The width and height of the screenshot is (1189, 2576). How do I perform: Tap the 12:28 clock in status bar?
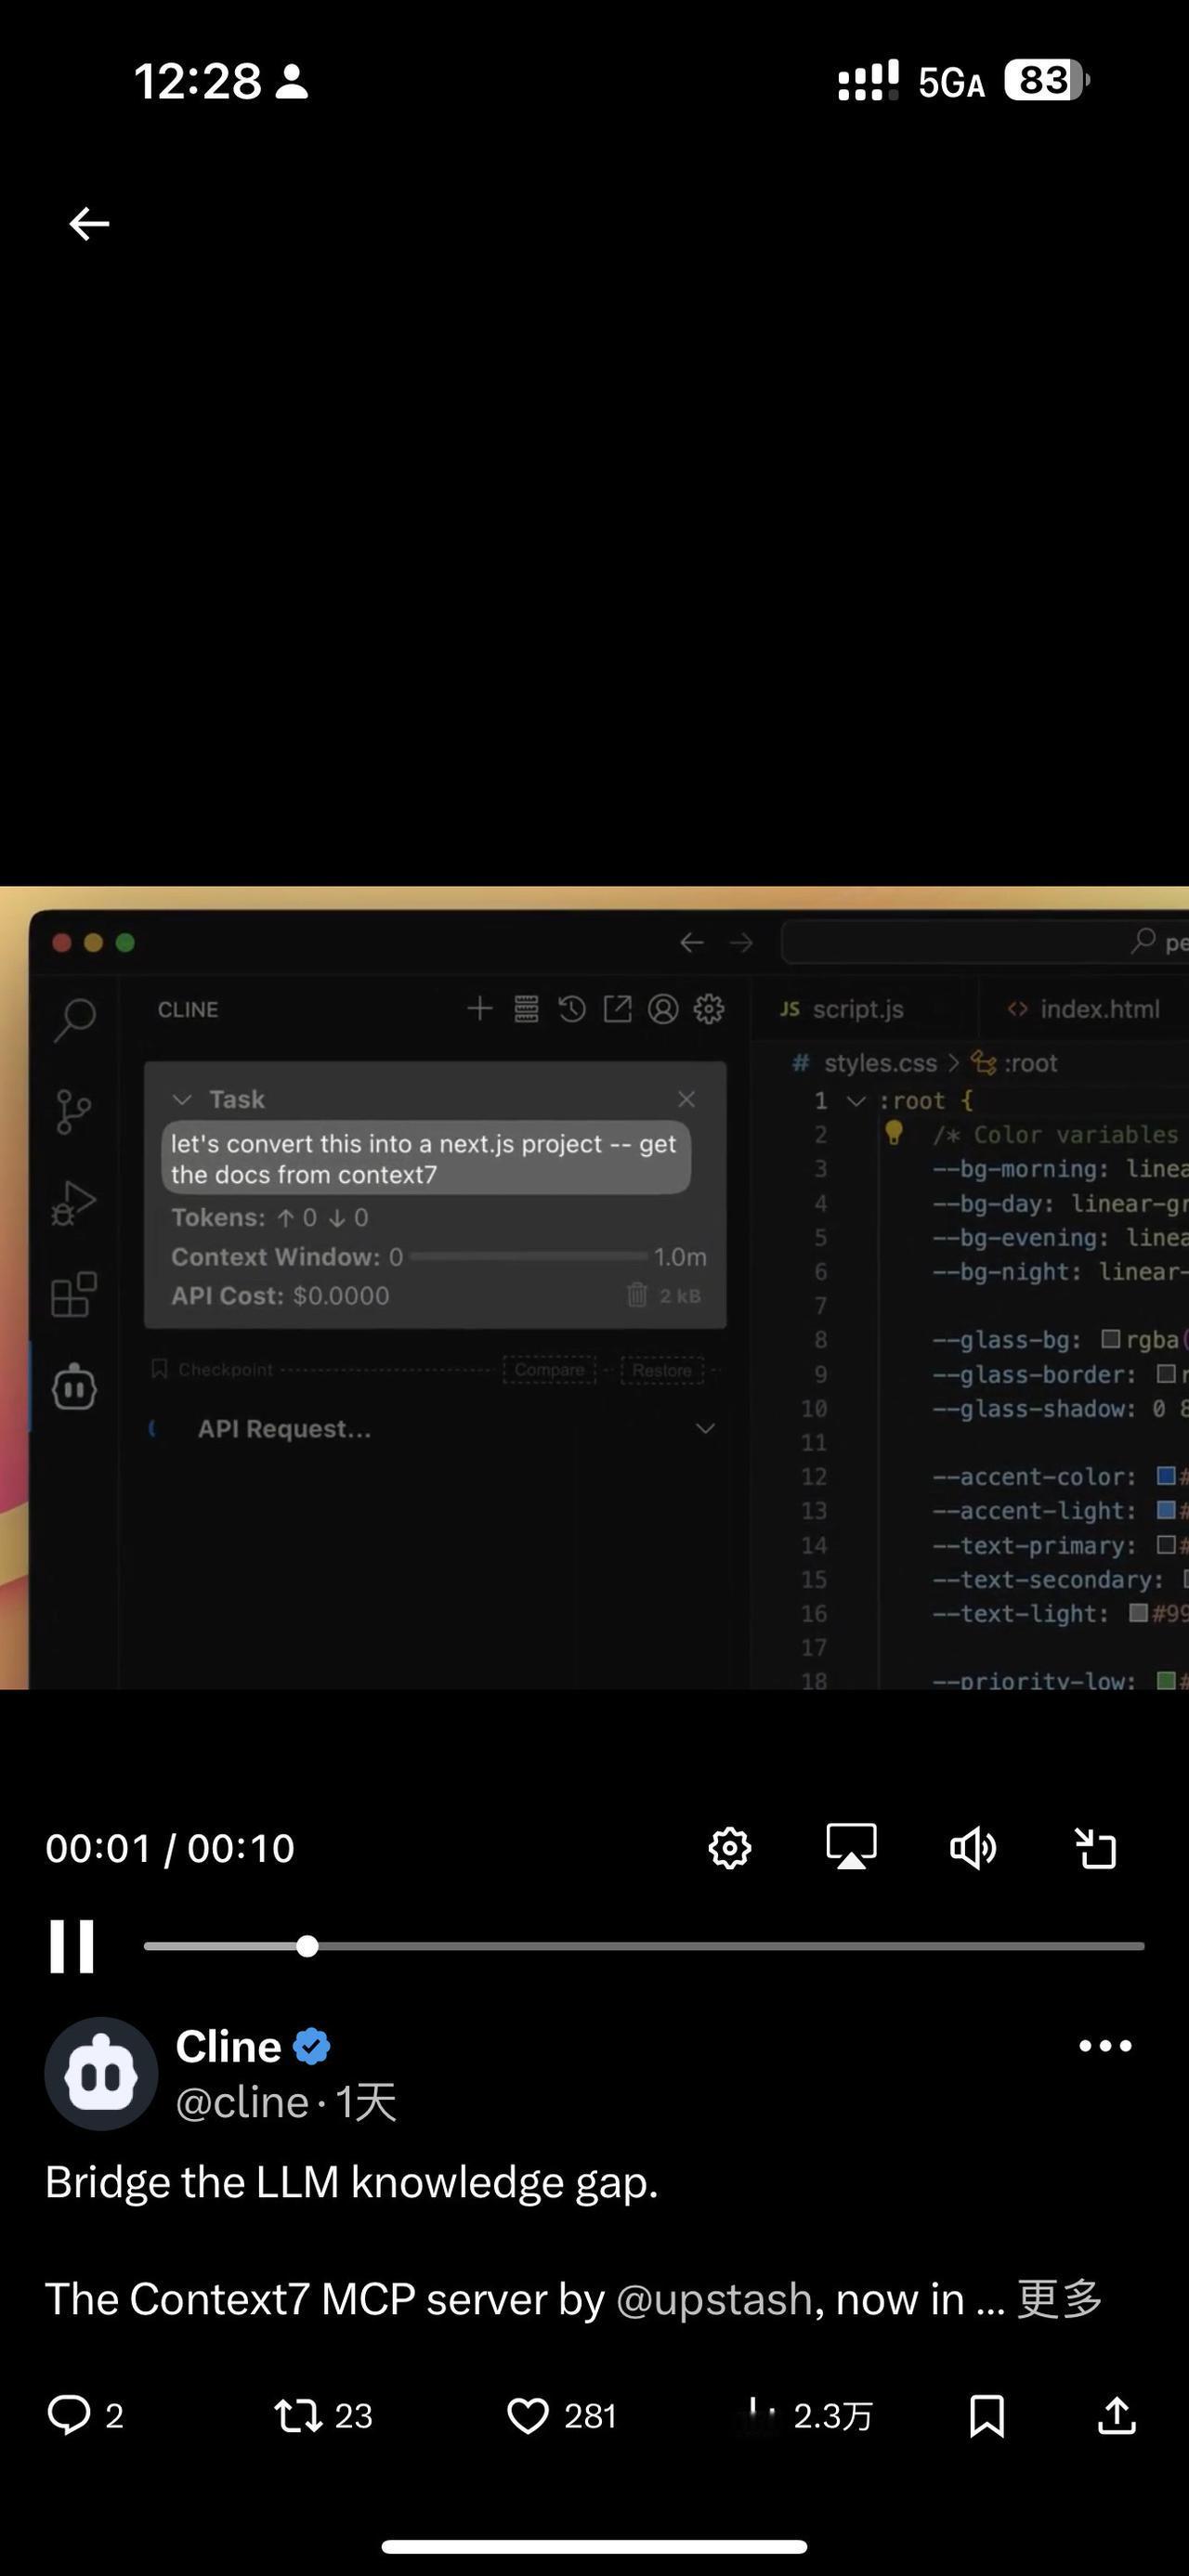(197, 81)
